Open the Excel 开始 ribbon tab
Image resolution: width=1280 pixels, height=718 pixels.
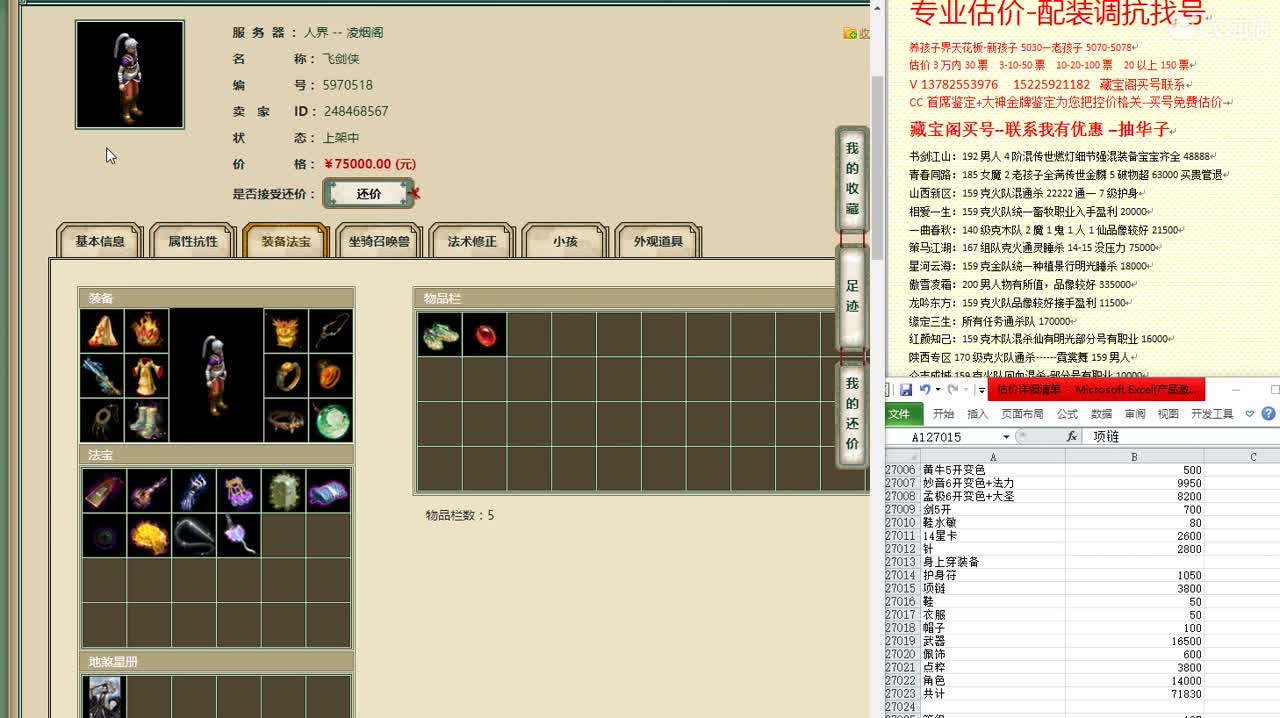click(x=944, y=414)
